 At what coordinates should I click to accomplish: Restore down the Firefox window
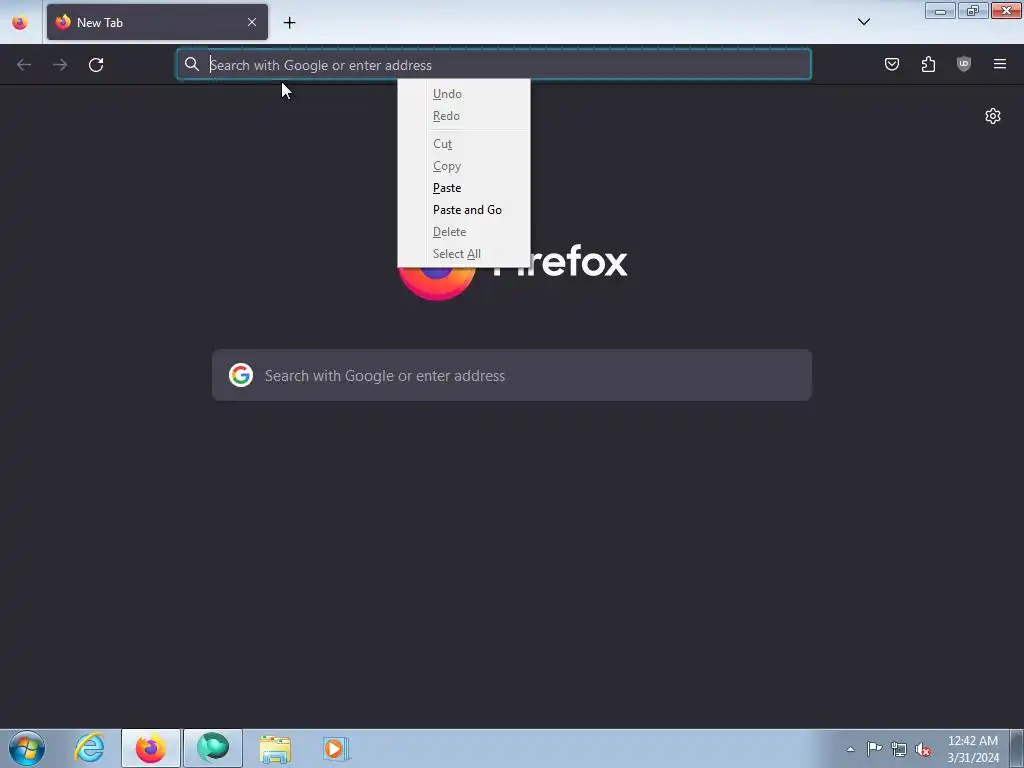[973, 10]
